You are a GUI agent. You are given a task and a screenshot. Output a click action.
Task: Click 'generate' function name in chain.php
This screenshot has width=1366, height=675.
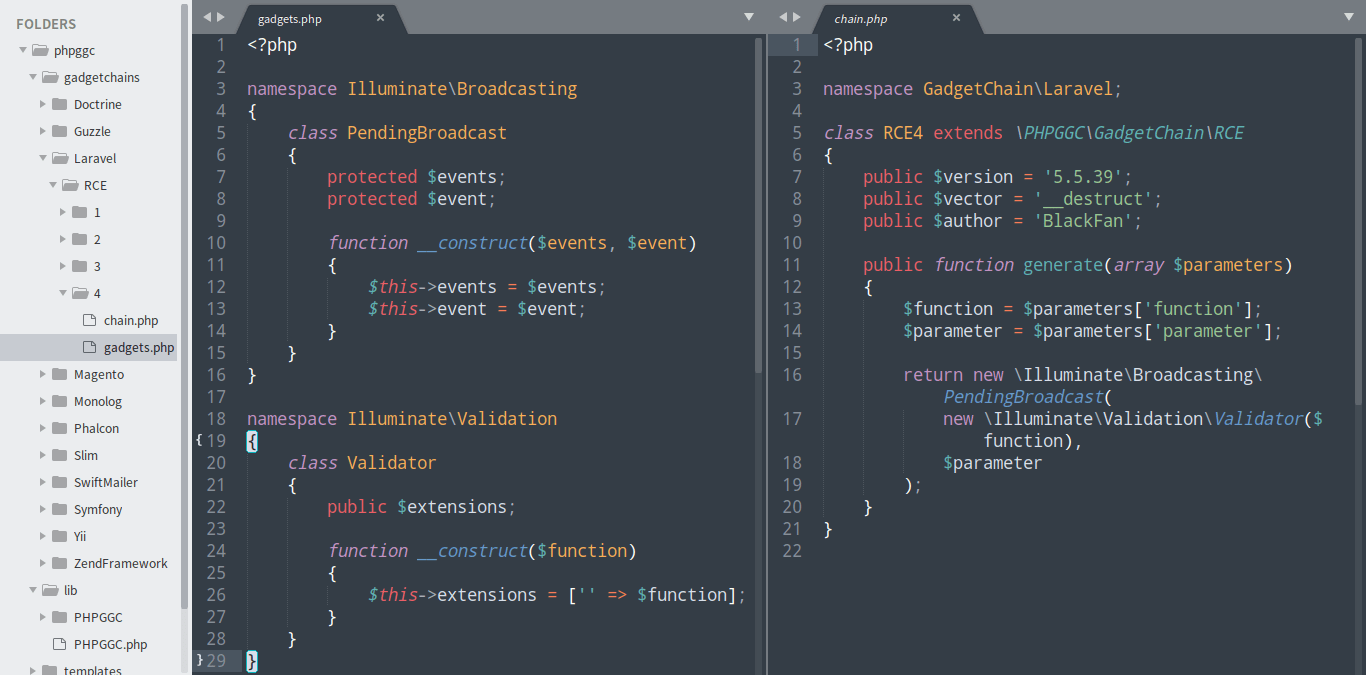tap(1063, 264)
